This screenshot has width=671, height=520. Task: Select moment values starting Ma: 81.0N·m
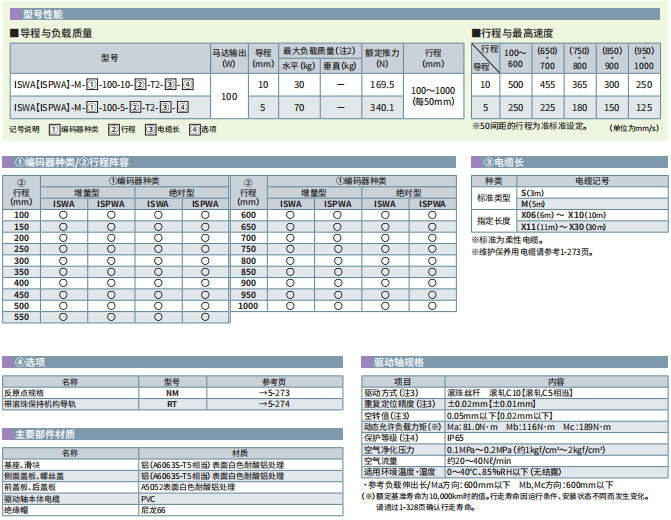pos(529,427)
